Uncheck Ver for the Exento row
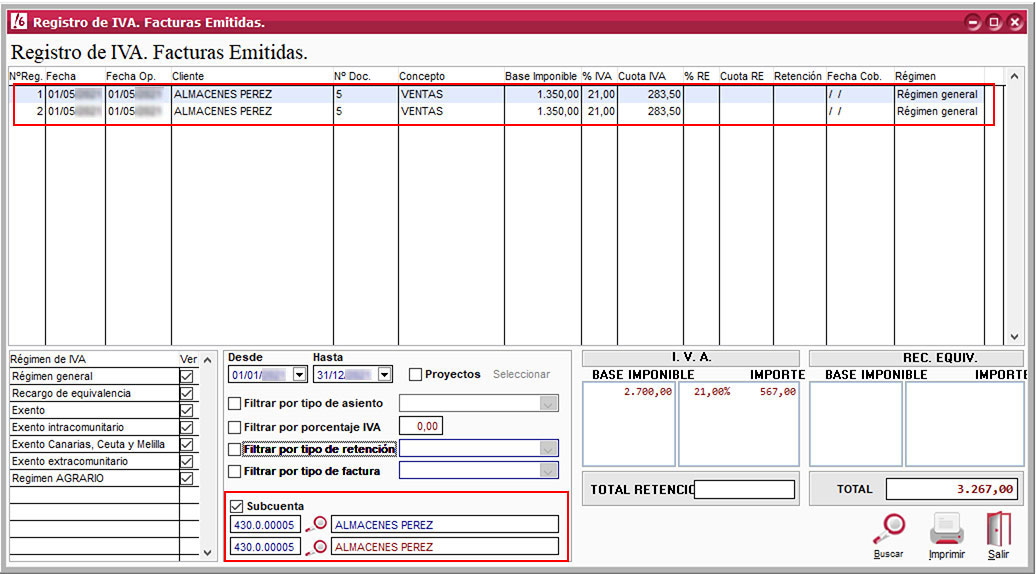This screenshot has height=574, width=1036. (187, 411)
